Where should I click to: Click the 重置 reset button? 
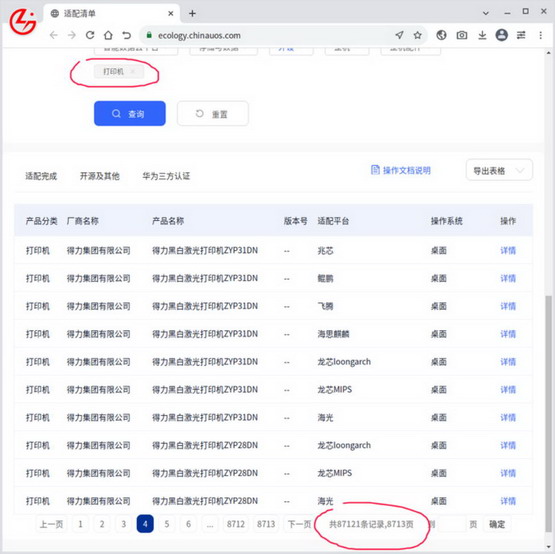(213, 113)
